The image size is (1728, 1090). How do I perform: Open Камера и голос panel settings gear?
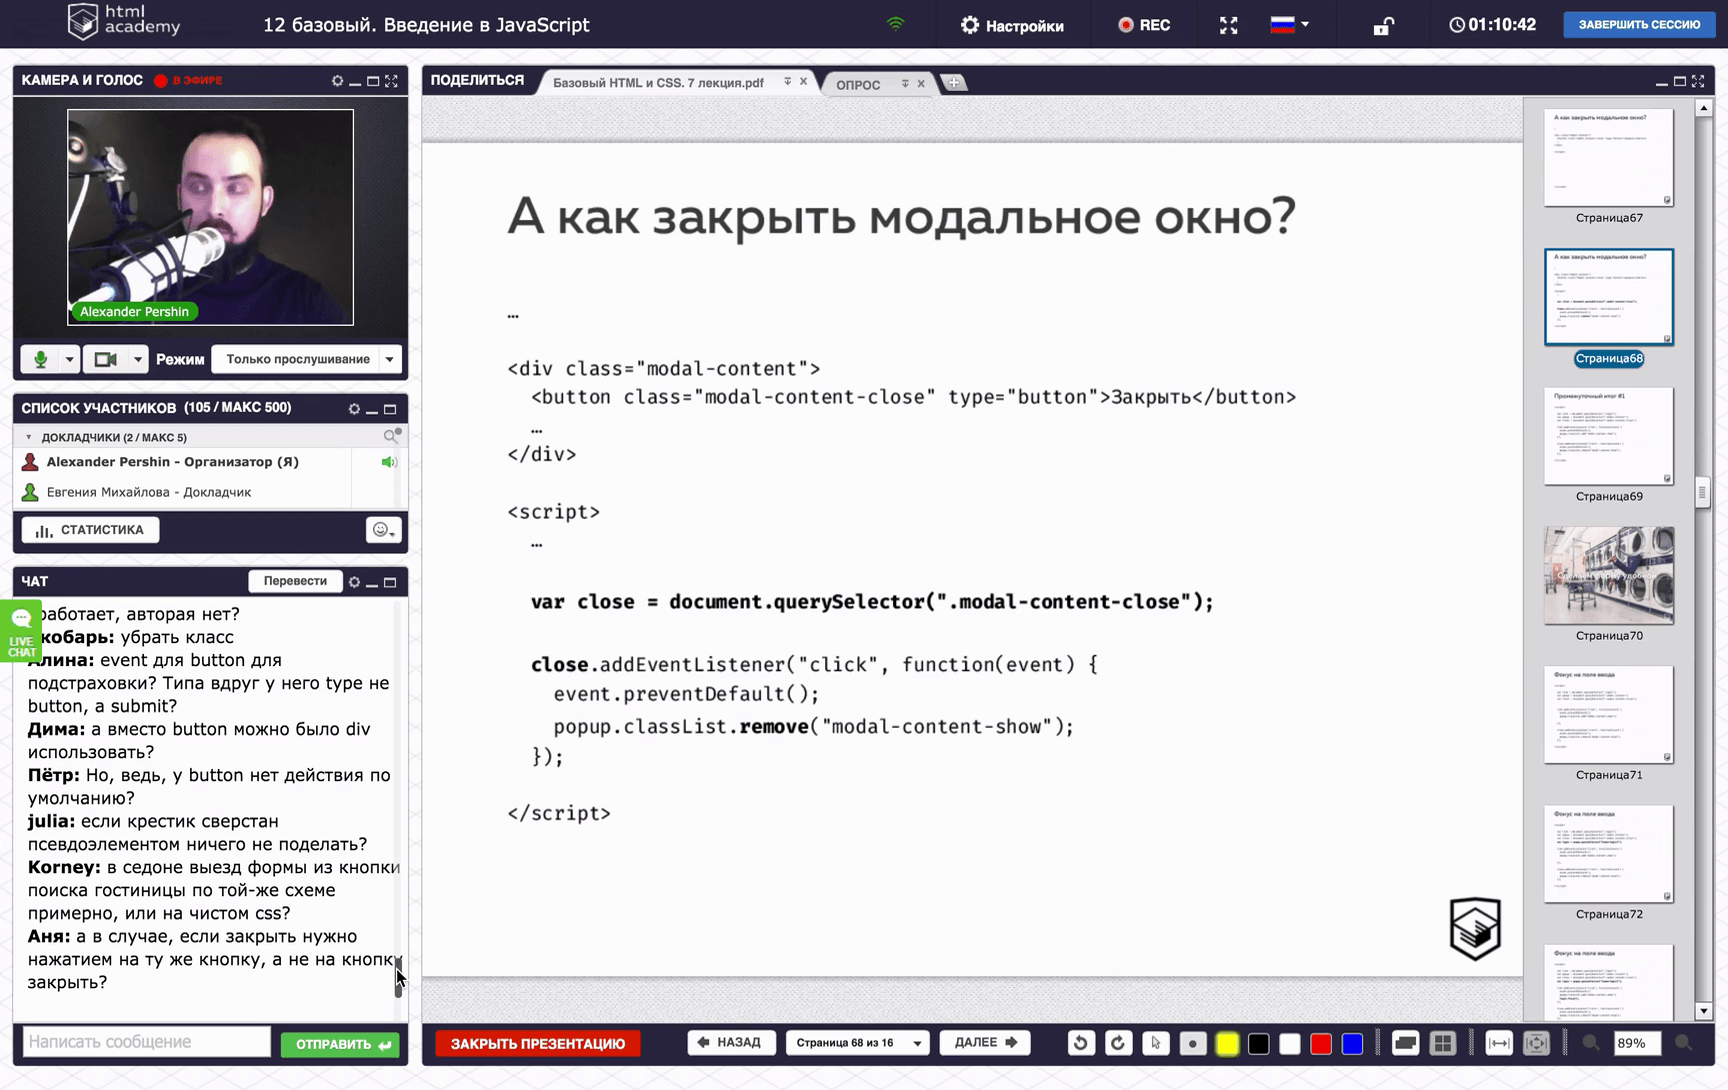tap(337, 81)
